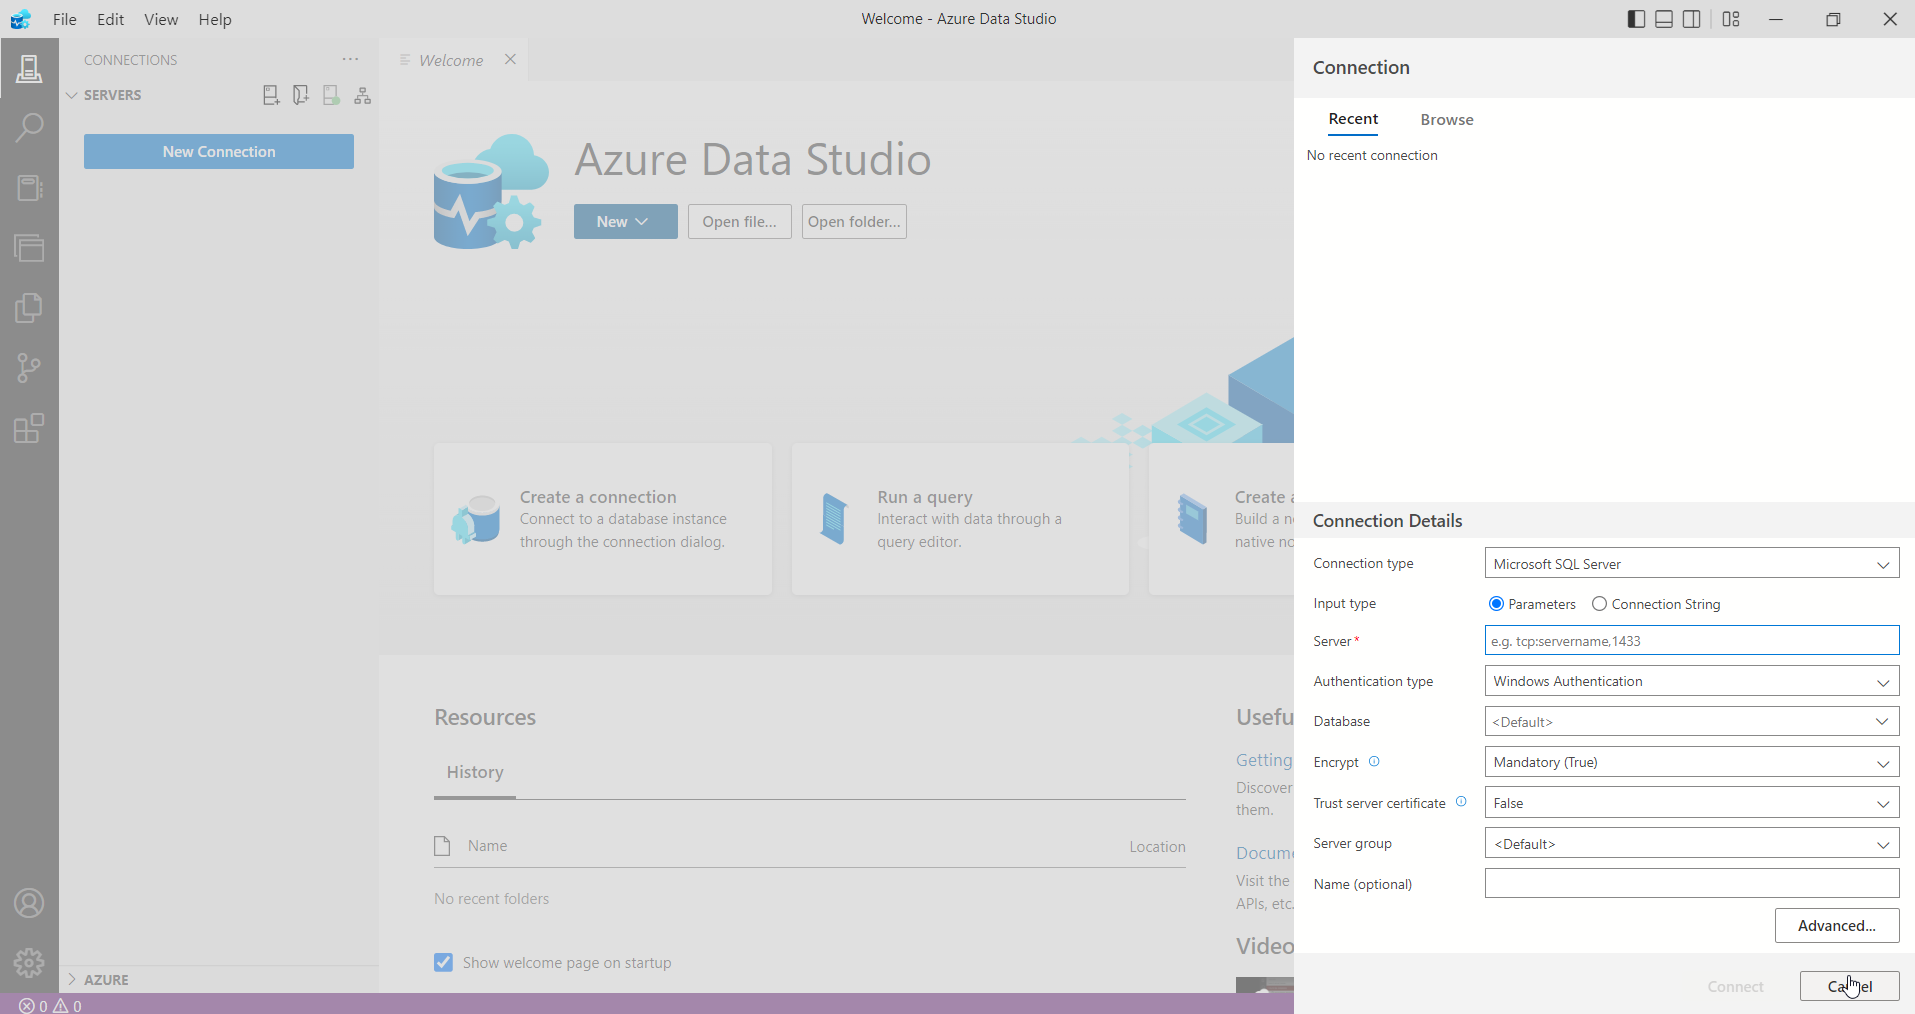Open the Connection type dropdown
Image resolution: width=1915 pixels, height=1014 pixels.
pos(1691,564)
